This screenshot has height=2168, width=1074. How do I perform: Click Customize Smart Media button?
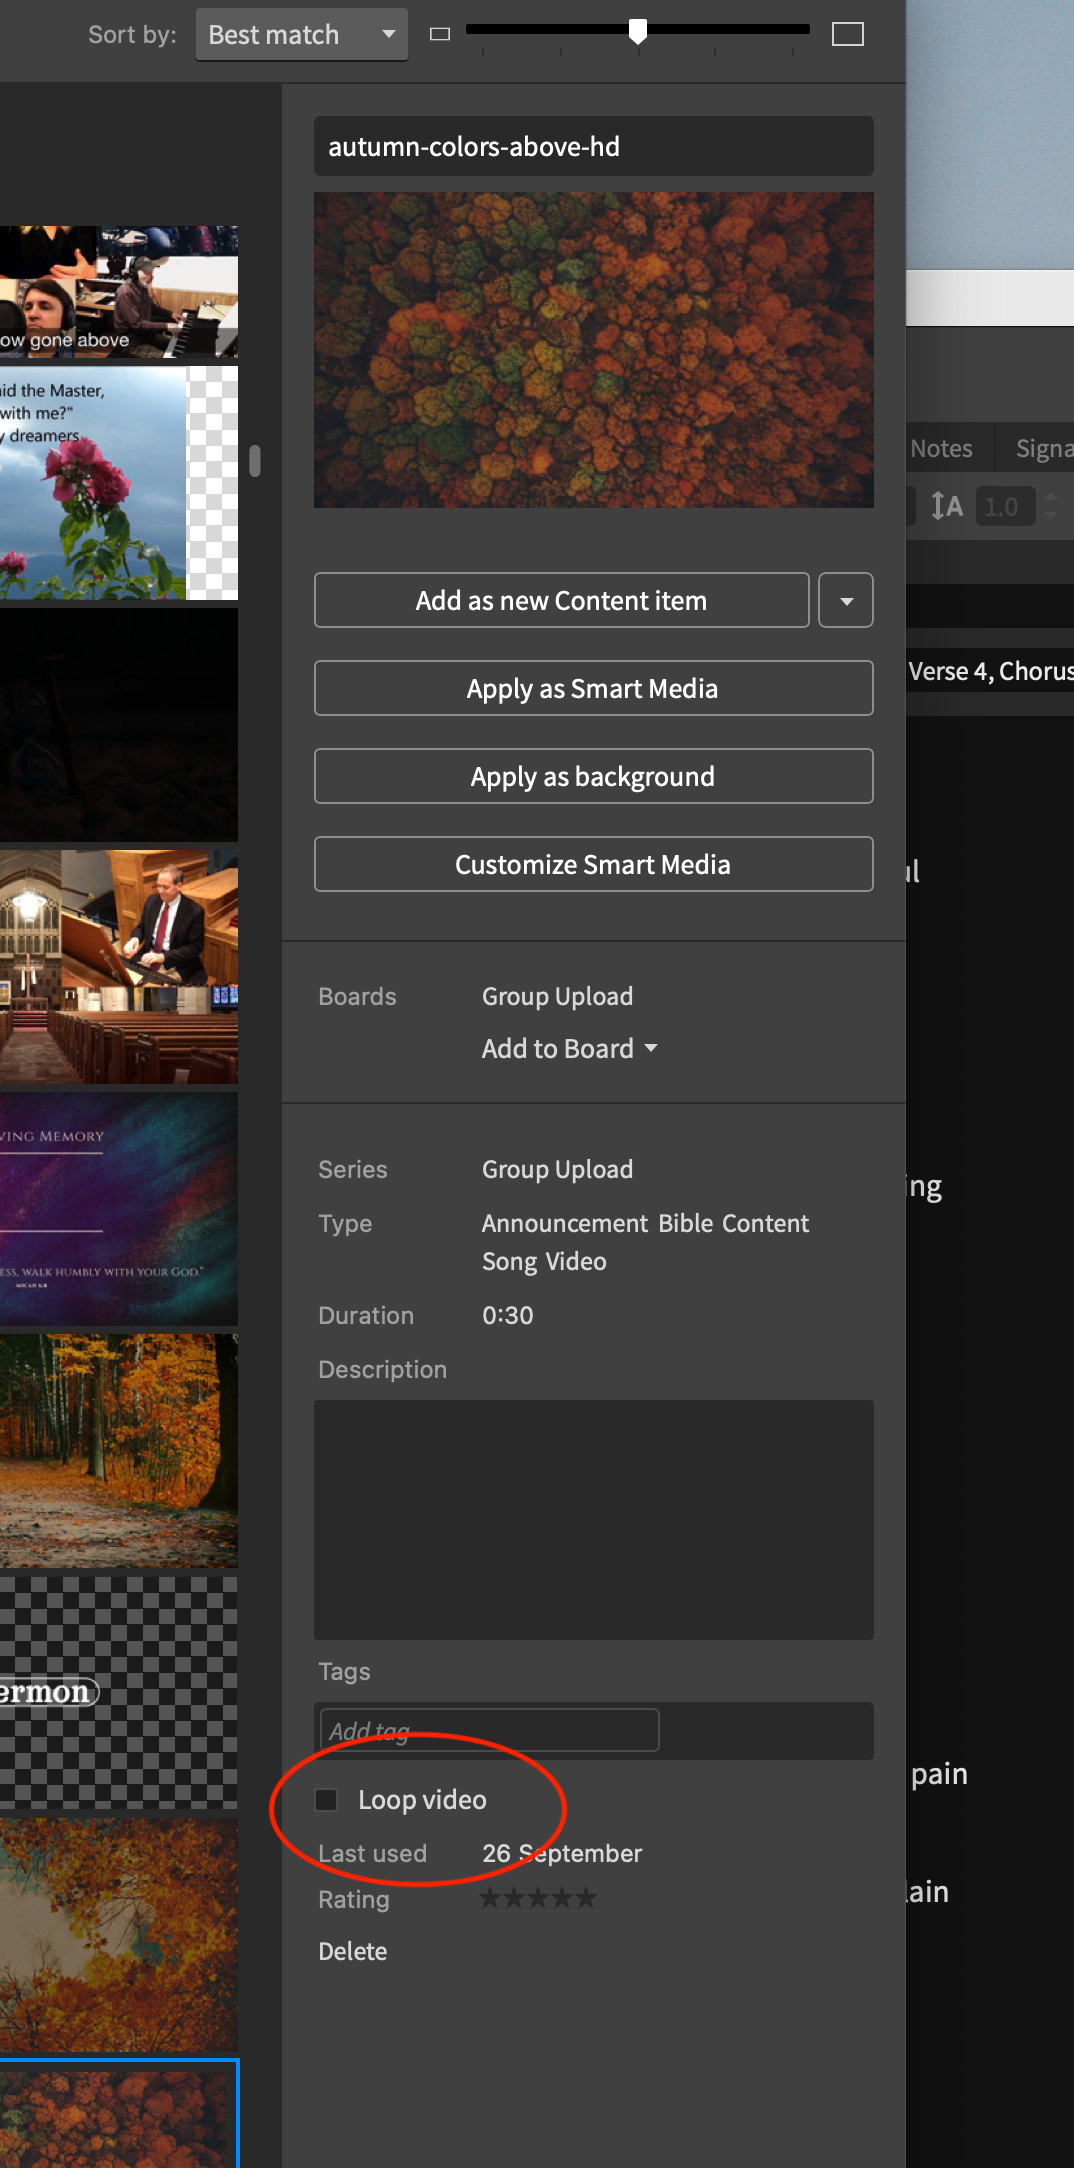593,865
